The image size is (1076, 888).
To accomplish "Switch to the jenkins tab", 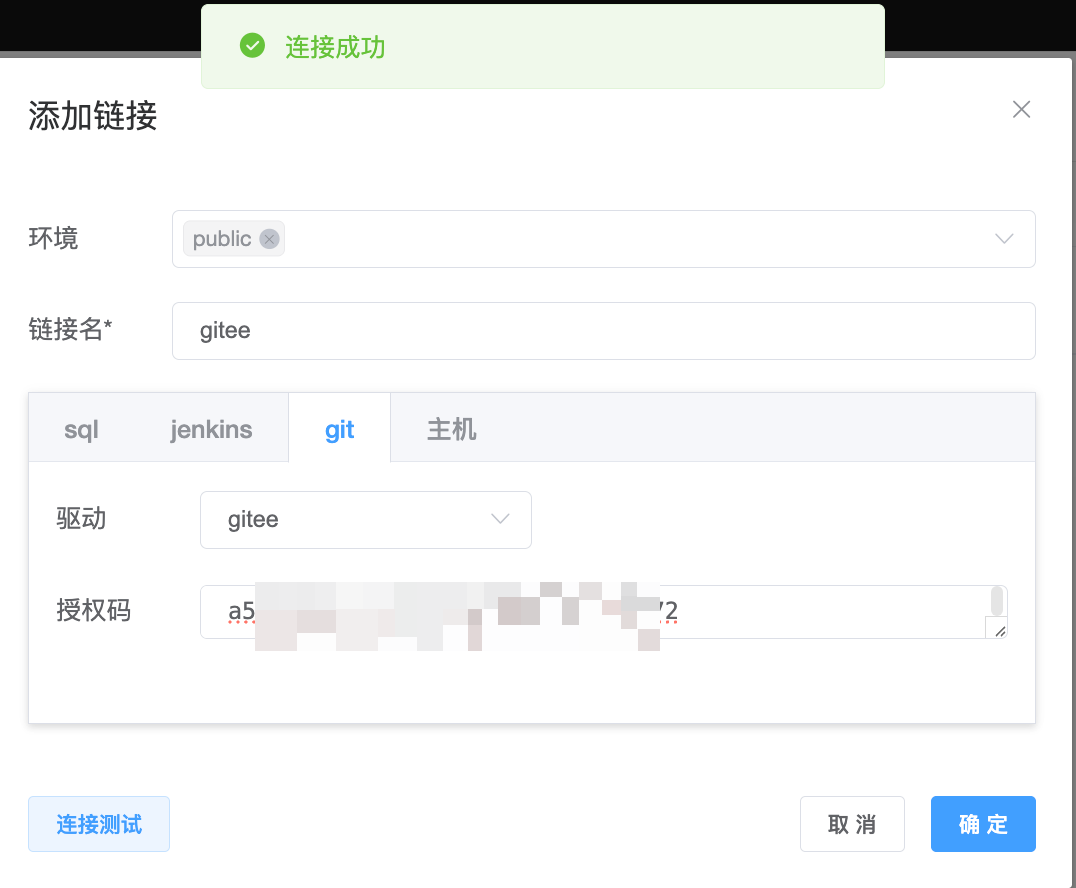I will (211, 430).
